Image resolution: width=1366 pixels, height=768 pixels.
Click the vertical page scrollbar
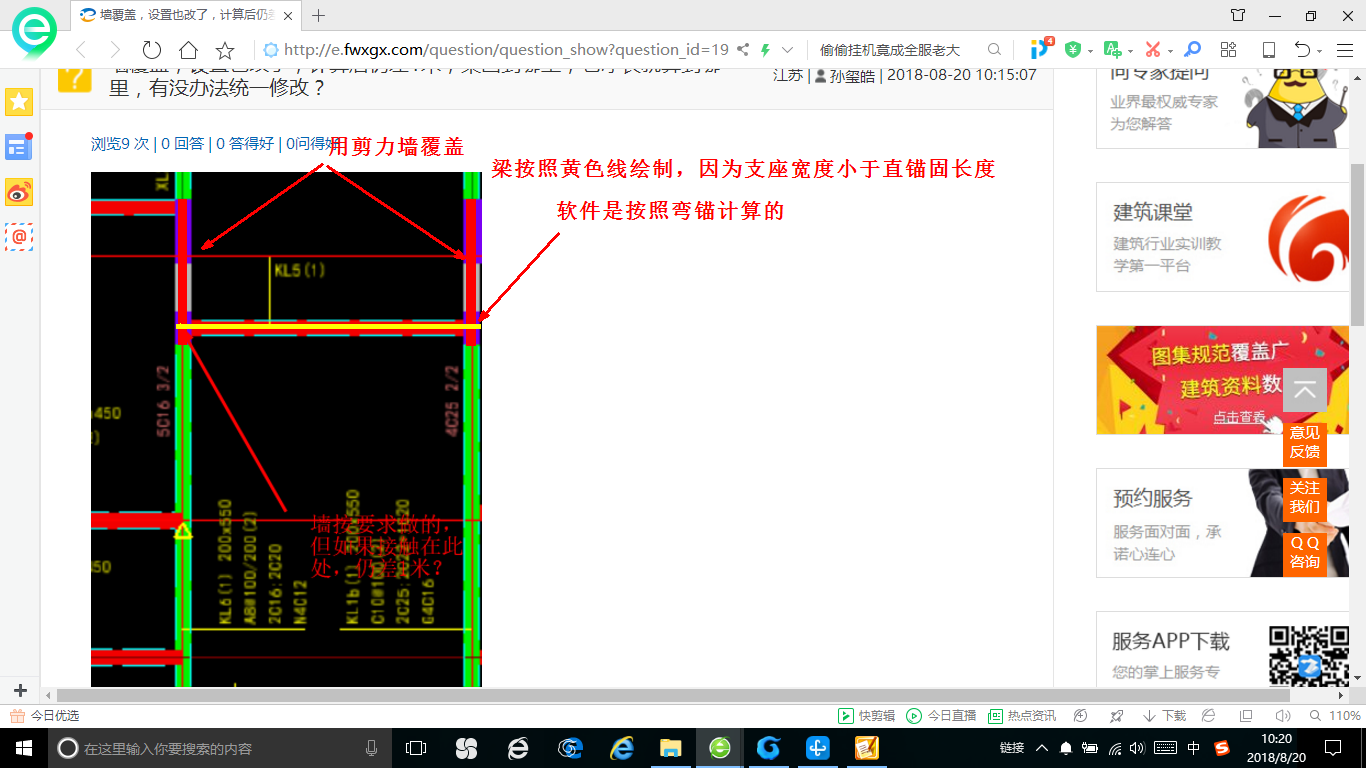click(x=1357, y=243)
